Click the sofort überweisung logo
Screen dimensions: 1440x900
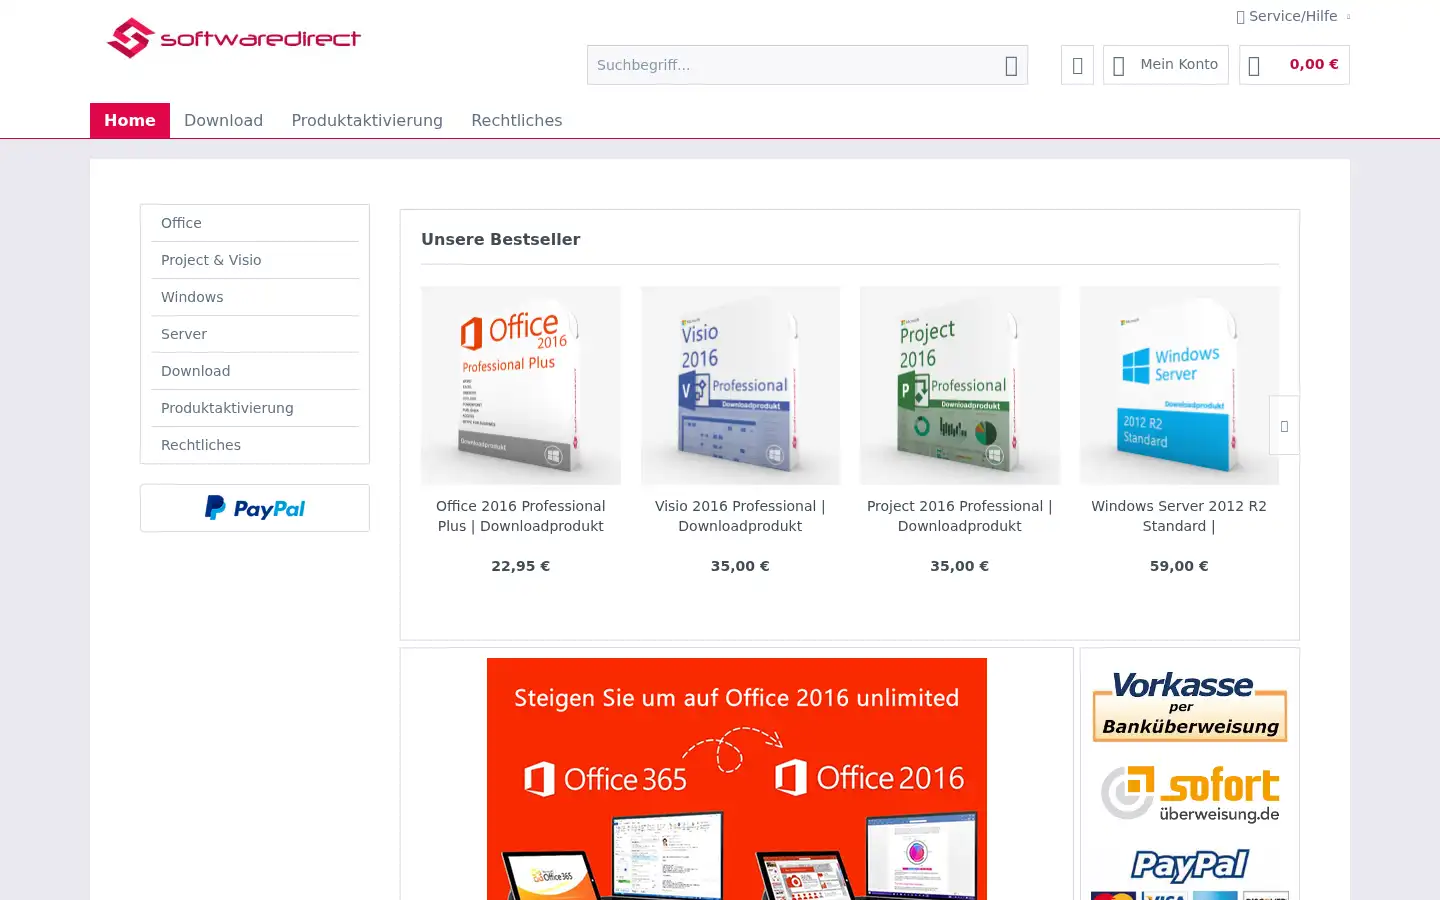coord(1190,795)
